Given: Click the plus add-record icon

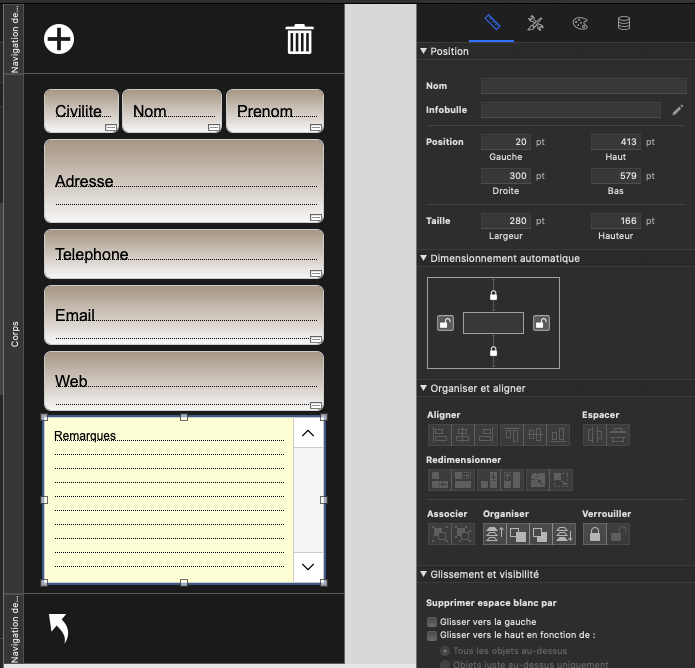Looking at the screenshot, I should point(60,39).
